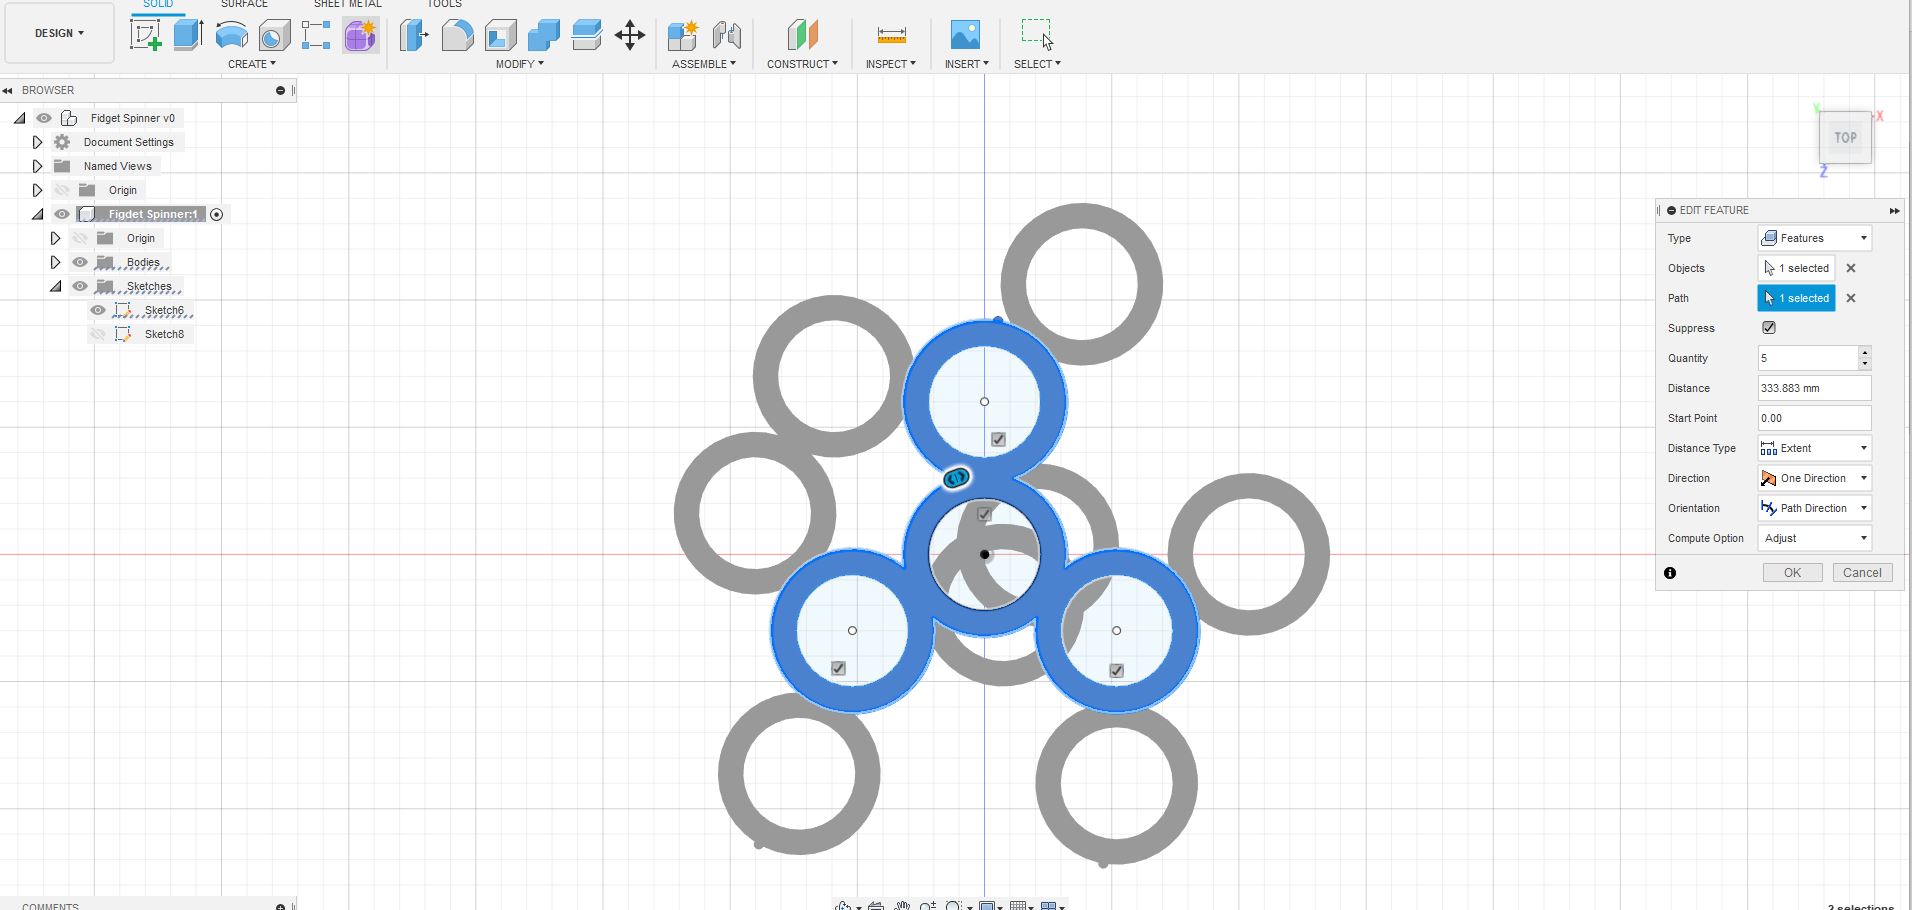
Task: Switch to the SHEET METAL tab
Action: coord(347,4)
